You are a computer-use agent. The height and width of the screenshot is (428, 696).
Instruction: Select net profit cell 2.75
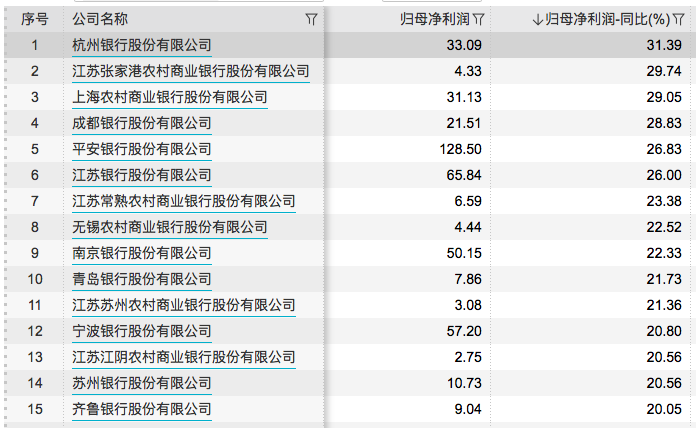coord(468,357)
